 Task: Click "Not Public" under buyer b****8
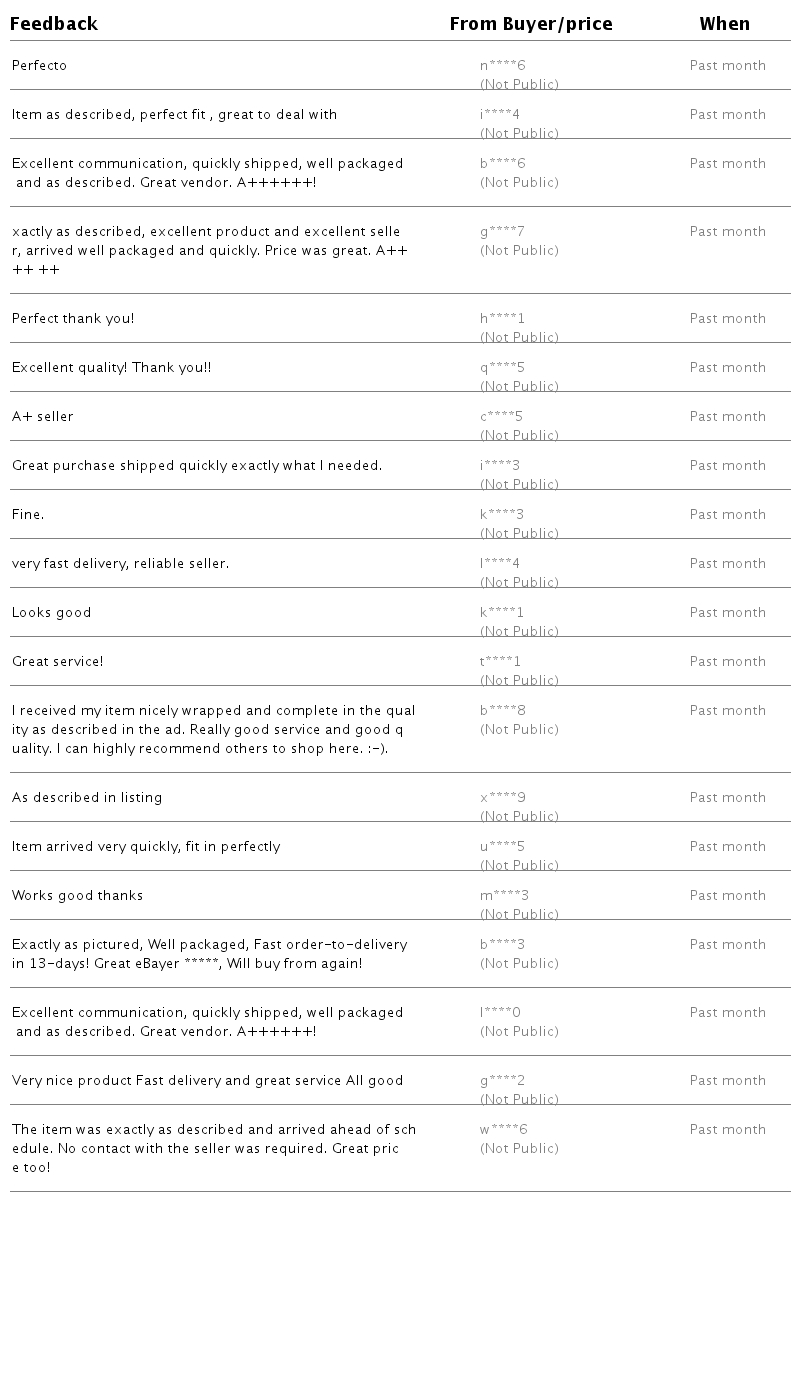(x=519, y=730)
